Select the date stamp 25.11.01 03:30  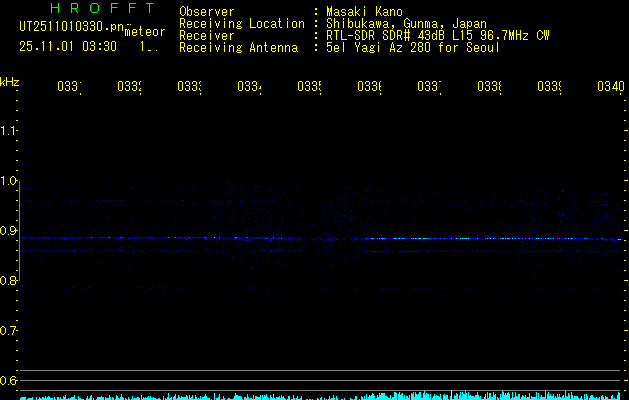click(68, 47)
